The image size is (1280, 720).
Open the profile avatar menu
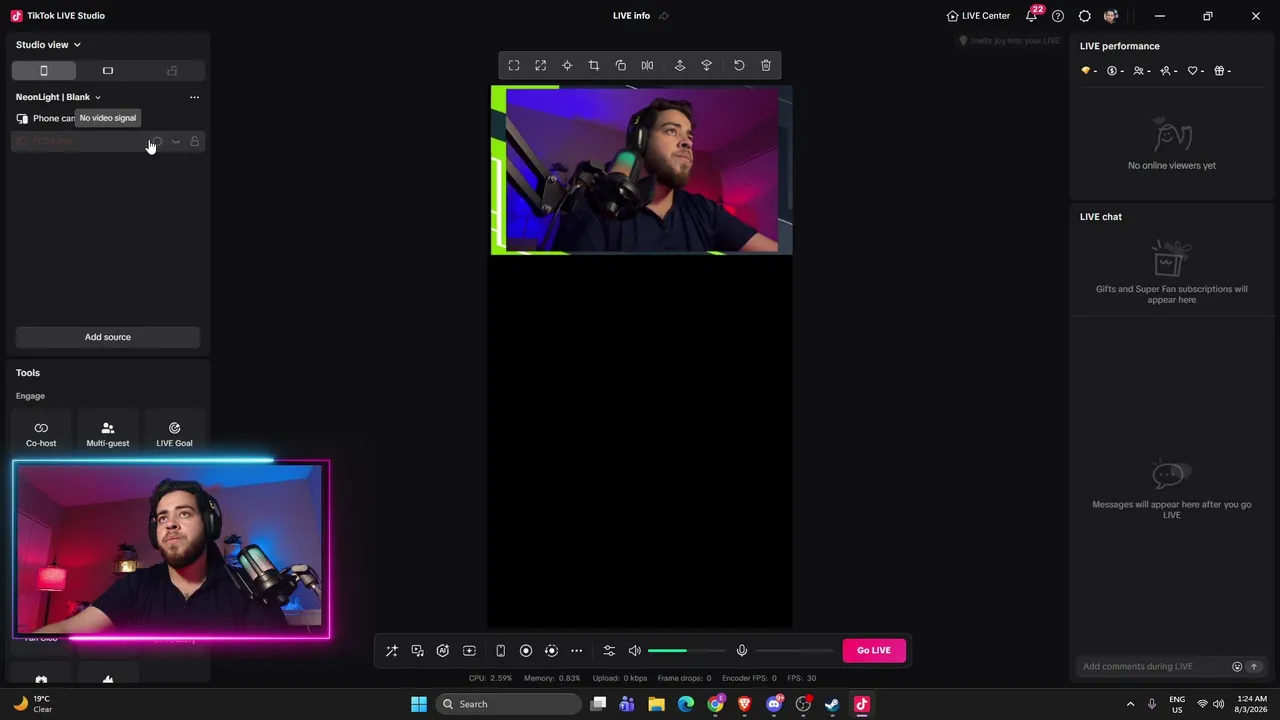tap(1111, 16)
